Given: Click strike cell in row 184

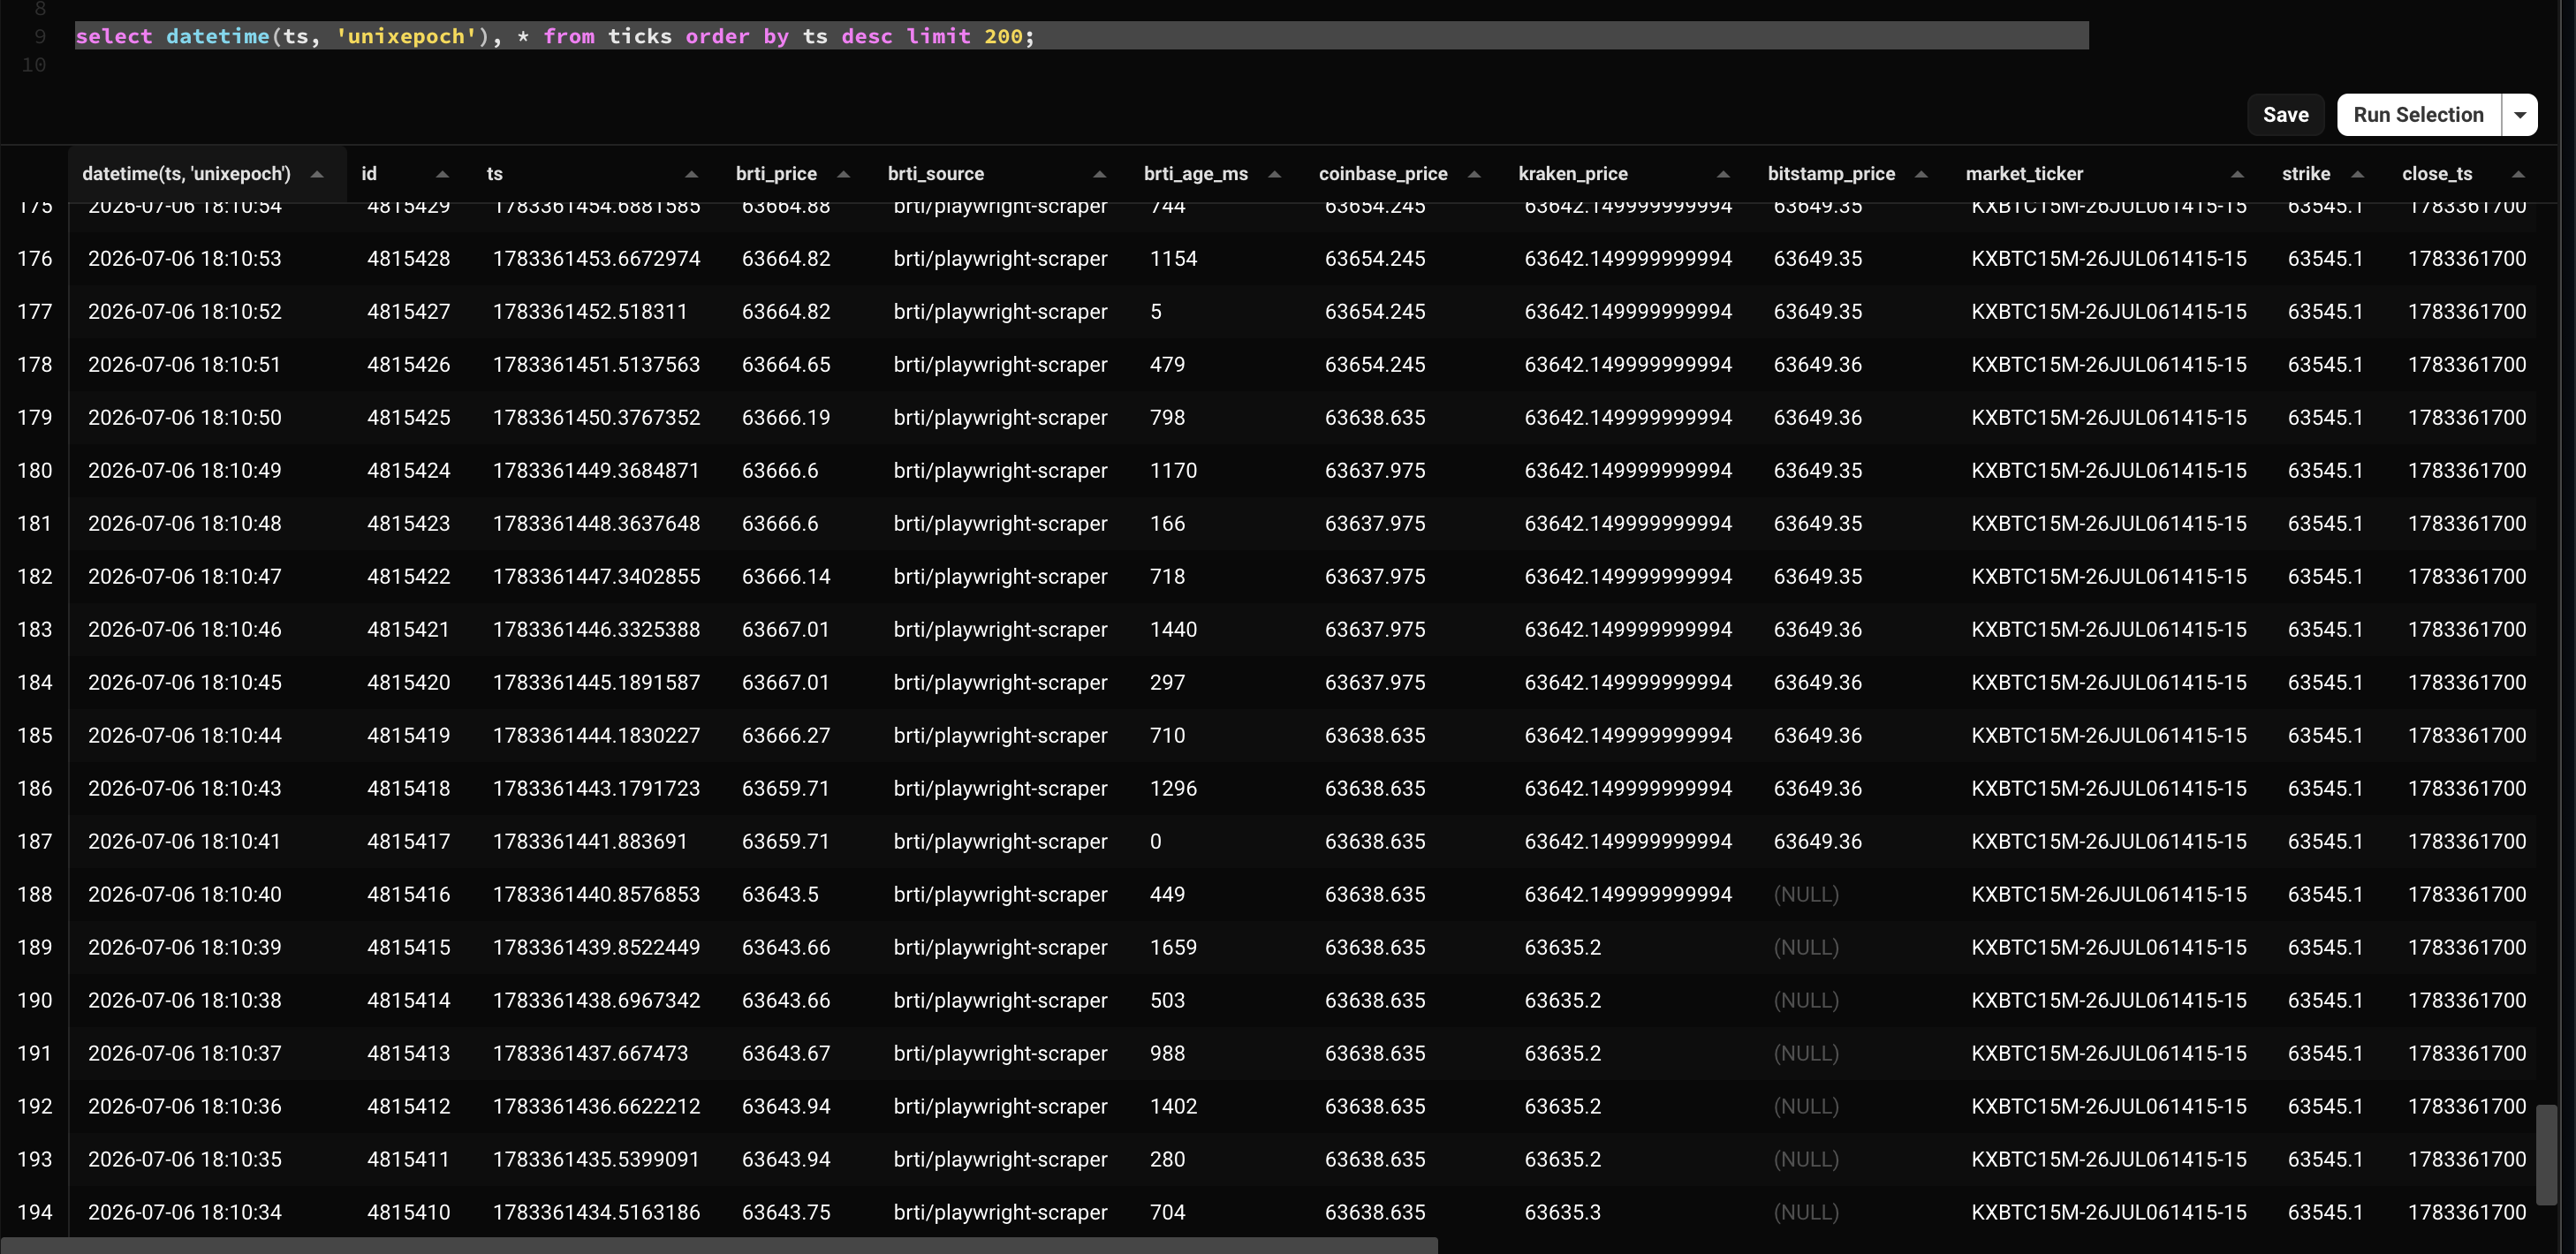Looking at the screenshot, I should tap(2325, 683).
